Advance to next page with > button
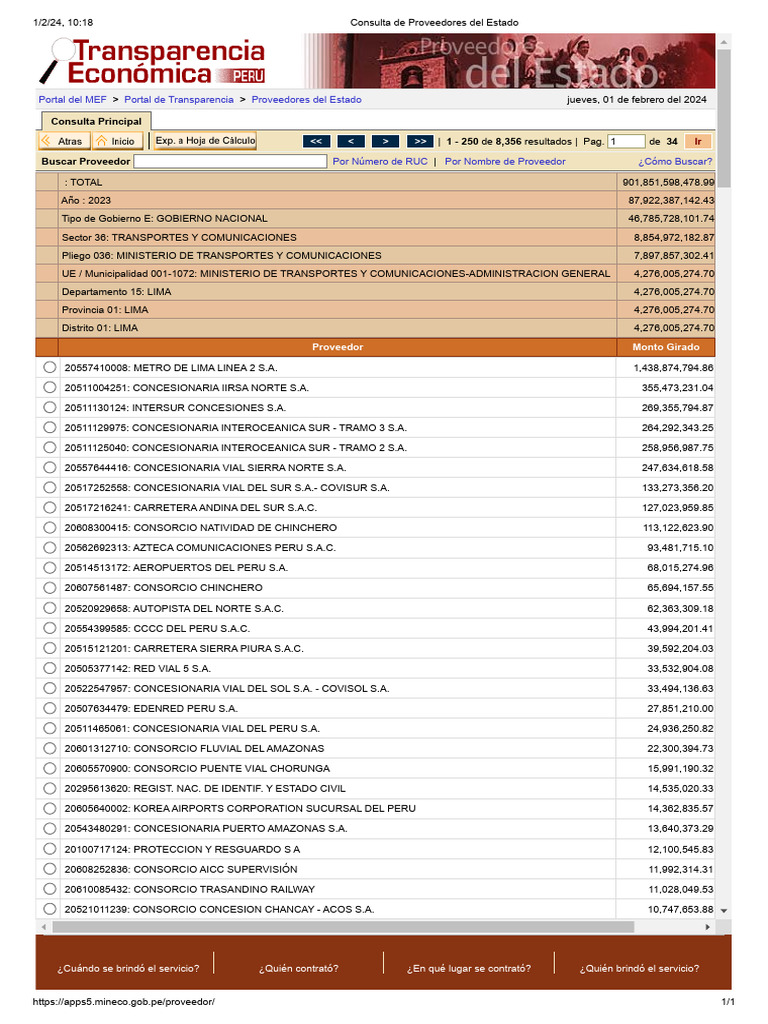The height and width of the screenshot is (1024, 768). [385, 141]
